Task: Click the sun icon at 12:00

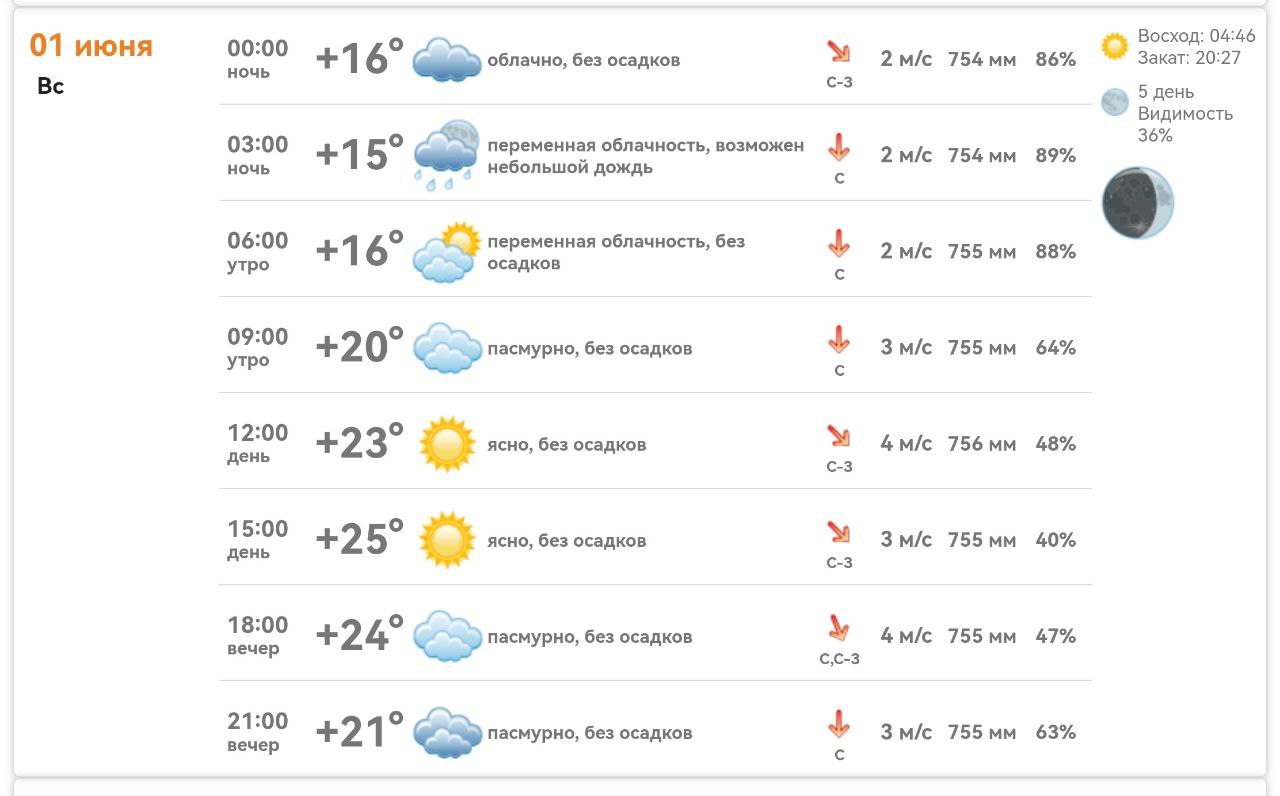Action: (446, 444)
